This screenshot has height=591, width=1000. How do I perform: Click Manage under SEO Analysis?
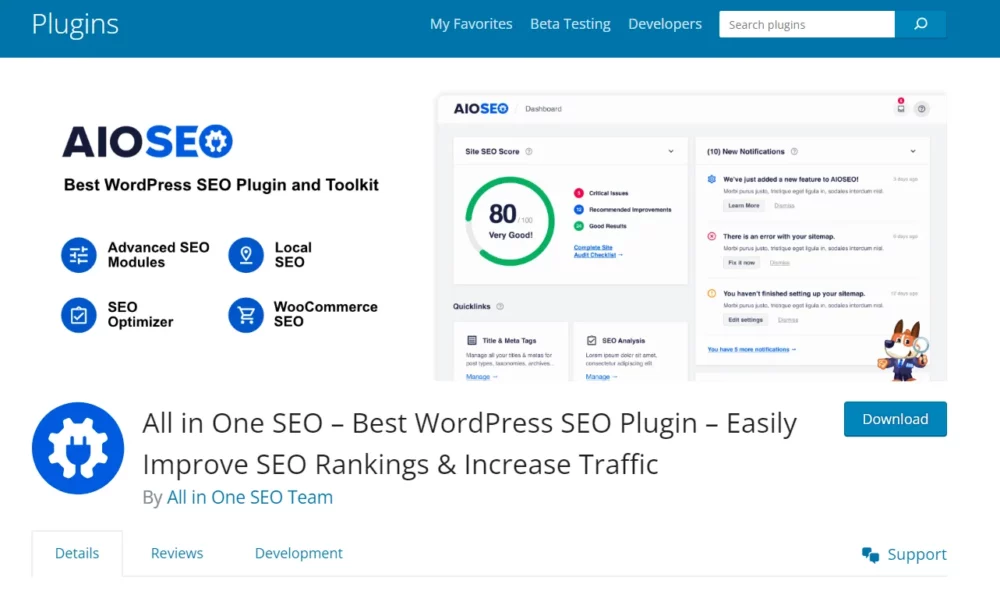601,377
